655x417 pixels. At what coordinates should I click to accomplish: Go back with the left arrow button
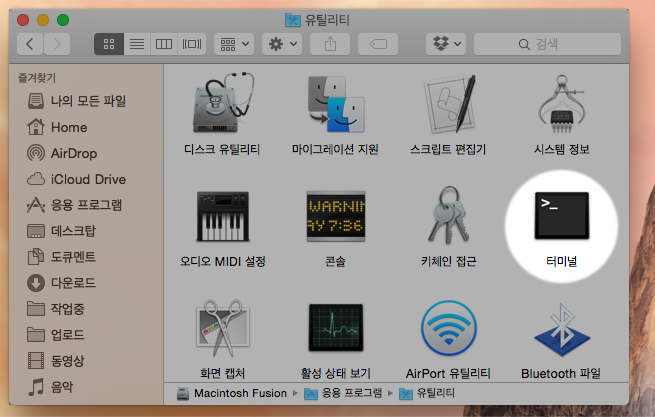coord(30,44)
